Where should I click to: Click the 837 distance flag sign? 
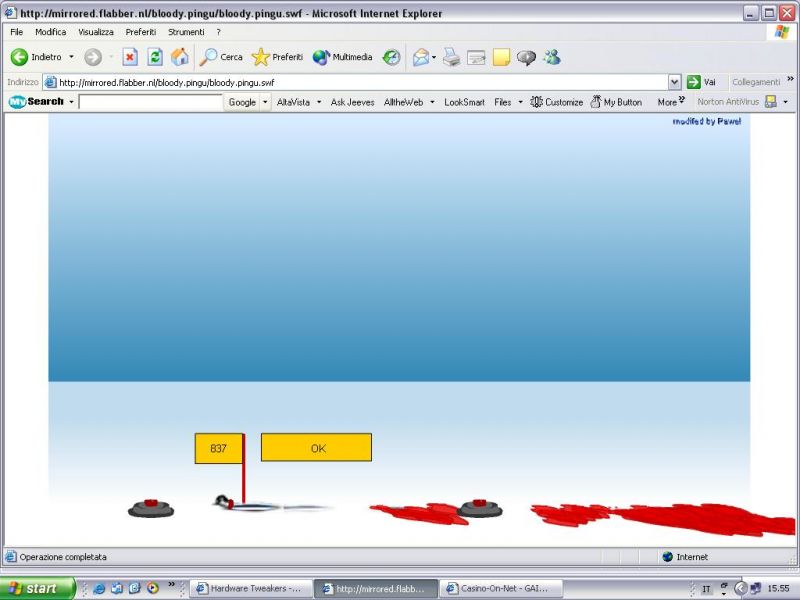pyautogui.click(x=219, y=448)
